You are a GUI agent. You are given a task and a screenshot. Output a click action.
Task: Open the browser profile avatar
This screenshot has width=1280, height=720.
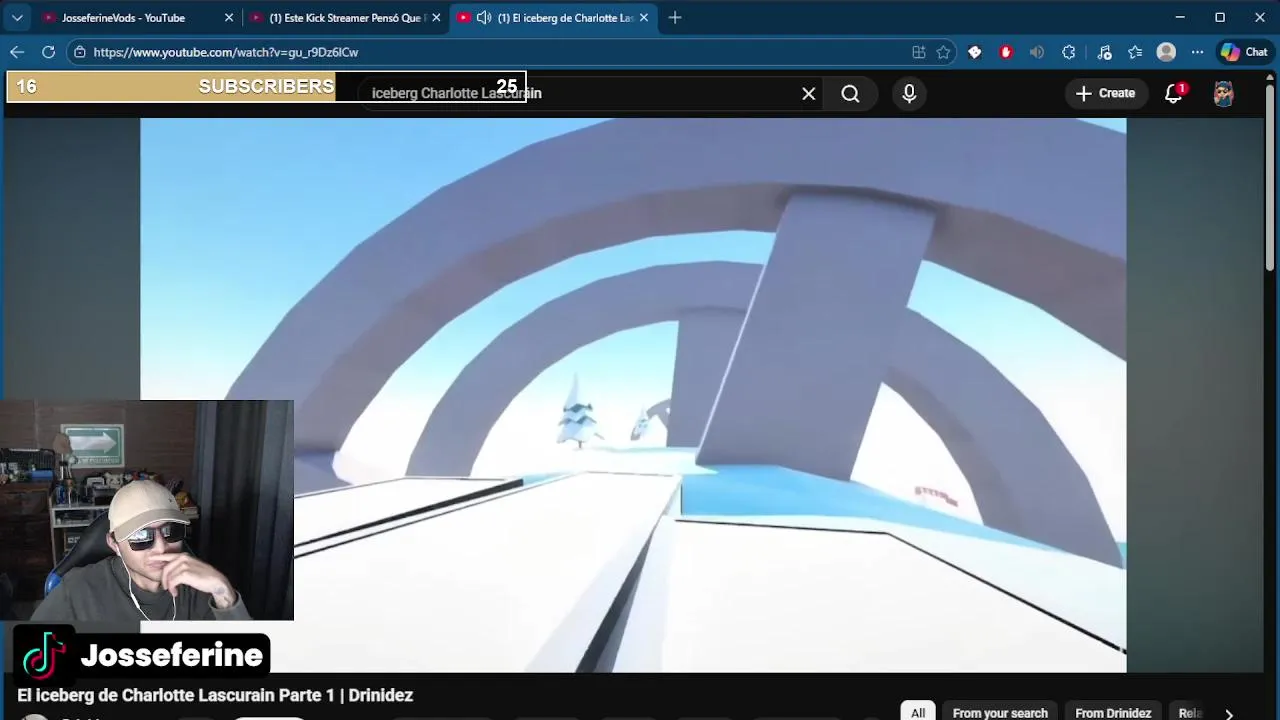pos(1166,52)
